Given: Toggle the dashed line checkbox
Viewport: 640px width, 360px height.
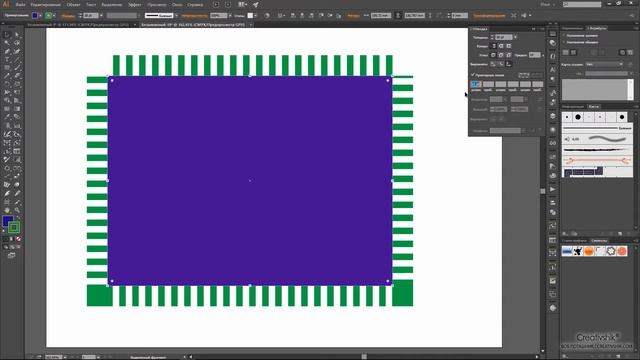Looking at the screenshot, I should tap(473, 75).
